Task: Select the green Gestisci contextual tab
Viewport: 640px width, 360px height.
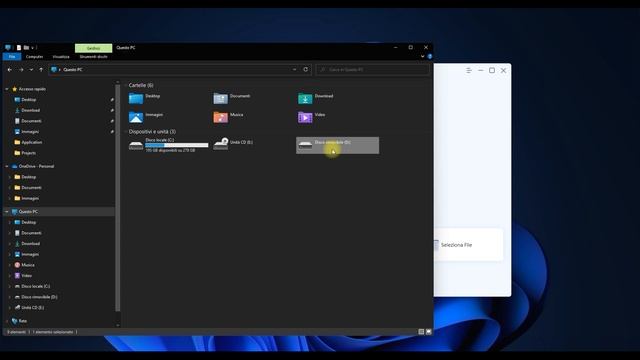Action: click(93, 48)
